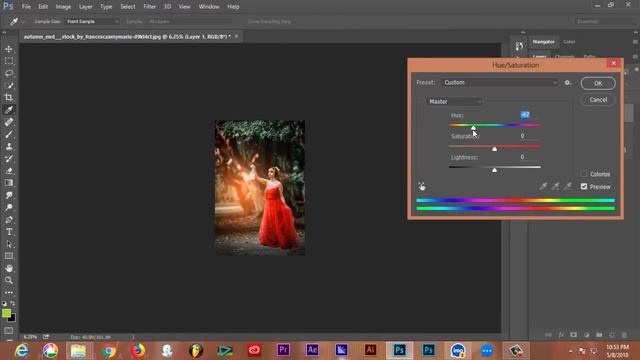640x360 pixels.
Task: Select the Rectangle shape tool
Action: tap(9, 256)
